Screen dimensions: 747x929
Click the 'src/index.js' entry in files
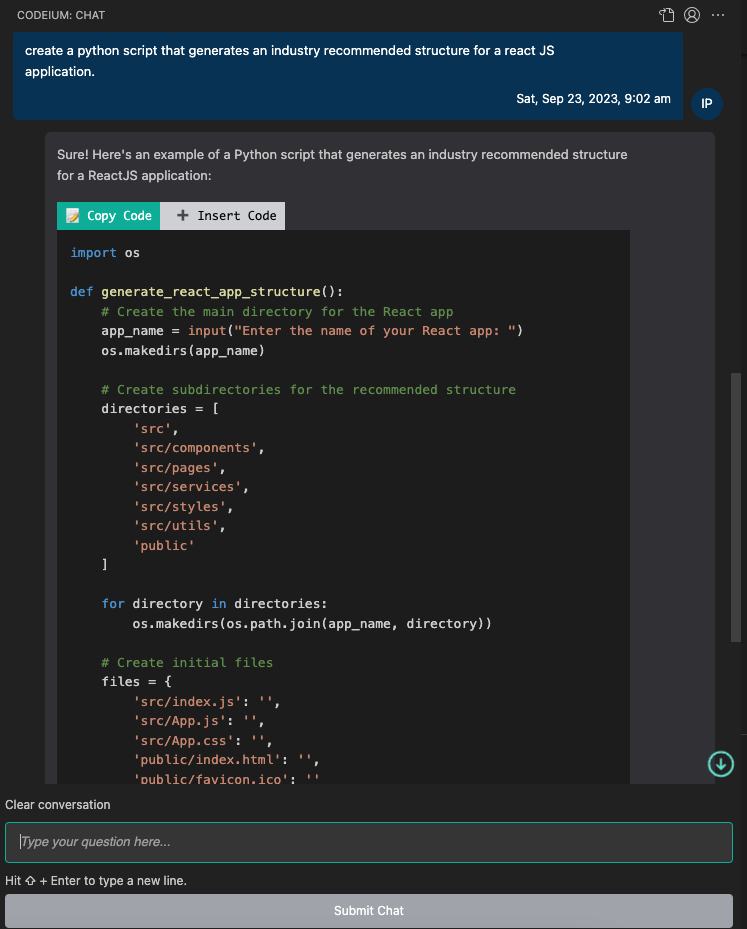[206, 701]
